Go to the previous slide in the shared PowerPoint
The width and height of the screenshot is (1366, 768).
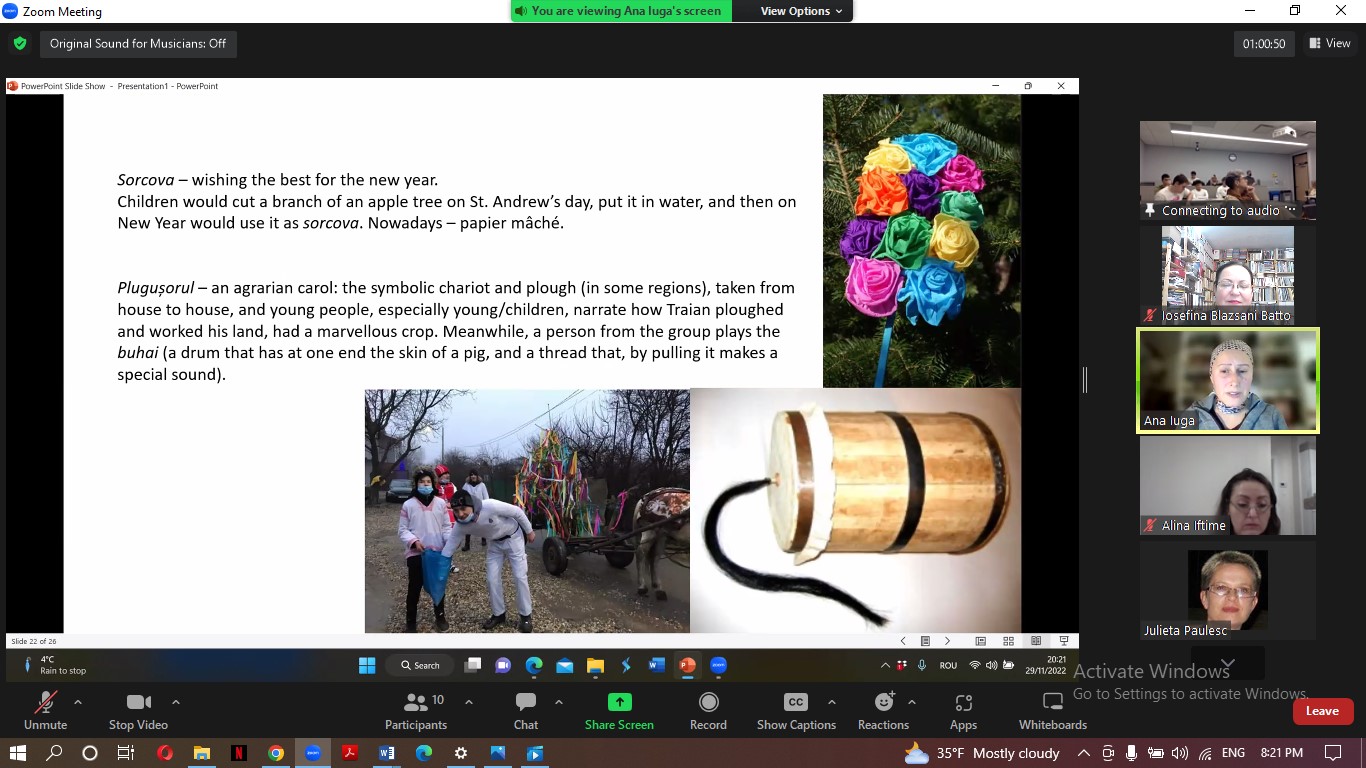click(x=903, y=641)
